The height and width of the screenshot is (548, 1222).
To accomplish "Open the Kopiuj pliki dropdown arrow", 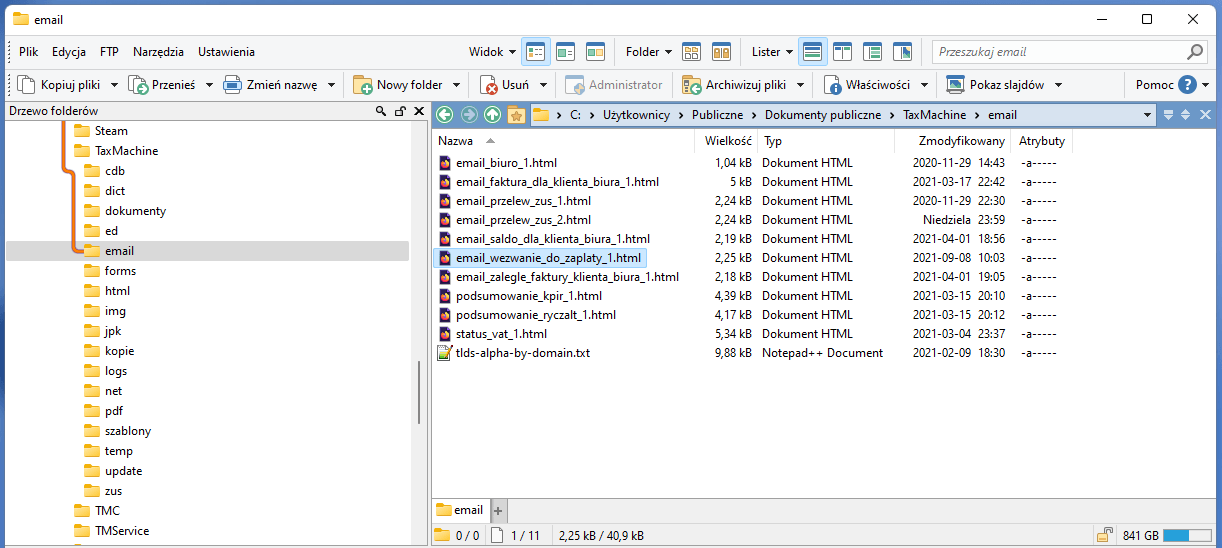I will [114, 85].
